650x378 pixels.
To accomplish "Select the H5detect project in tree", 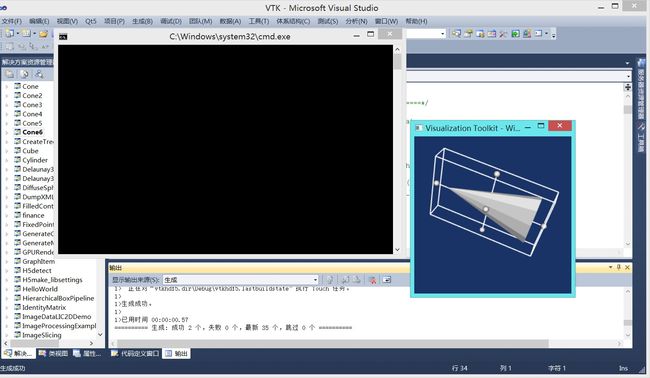I will click(x=37, y=271).
